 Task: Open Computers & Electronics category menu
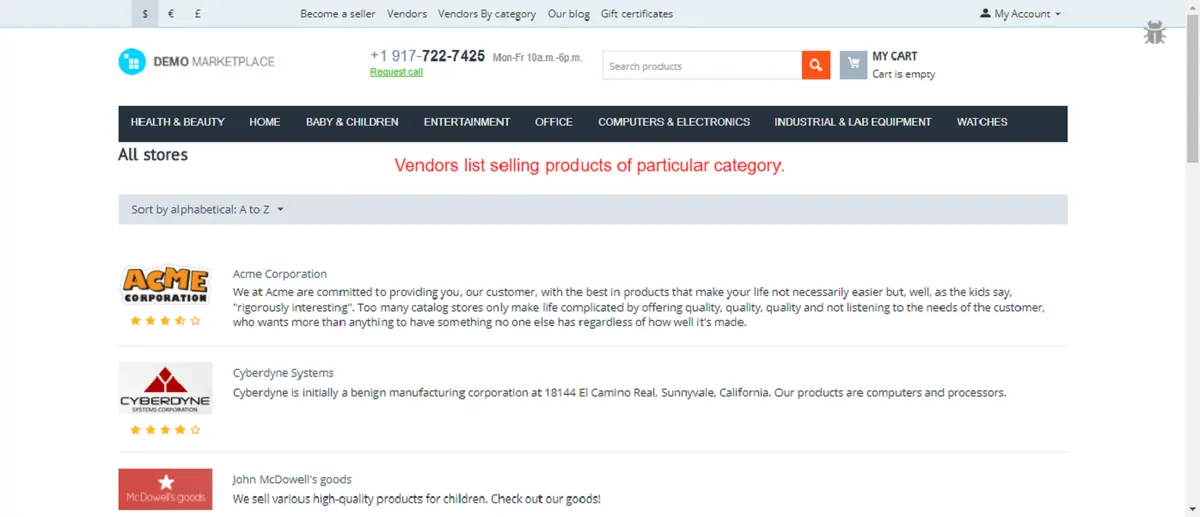(x=674, y=122)
